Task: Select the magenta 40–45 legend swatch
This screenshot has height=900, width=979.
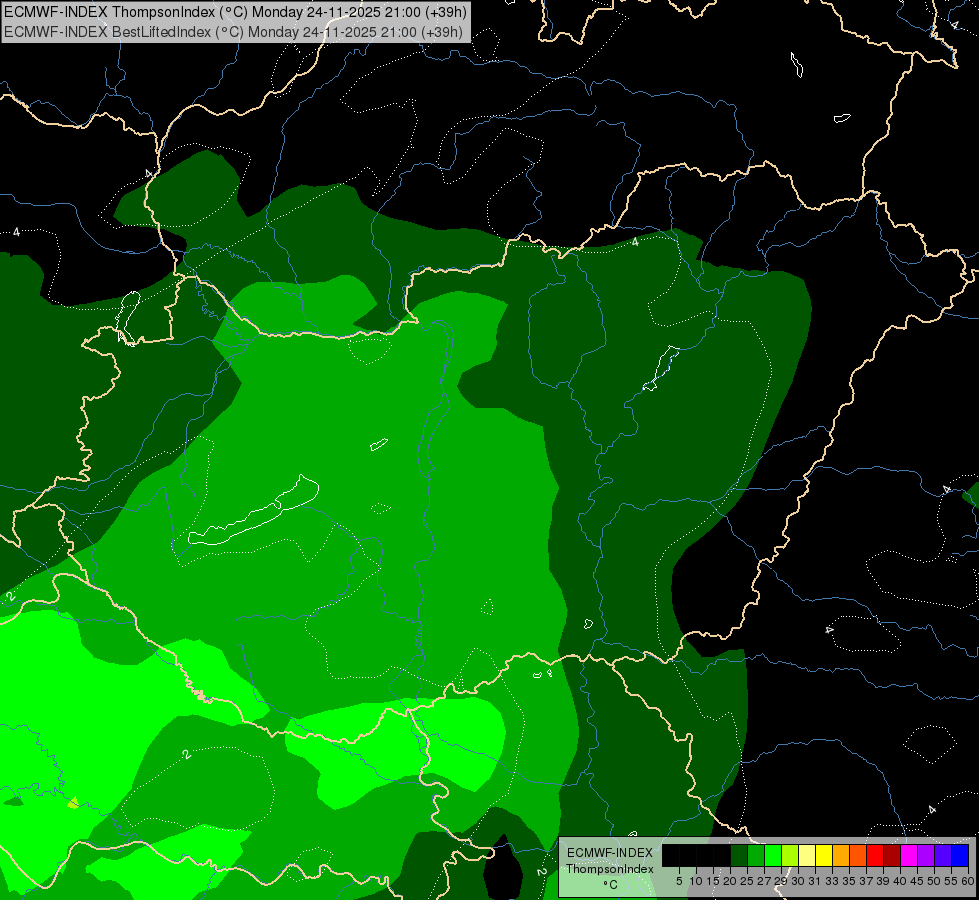Action: [x=909, y=855]
